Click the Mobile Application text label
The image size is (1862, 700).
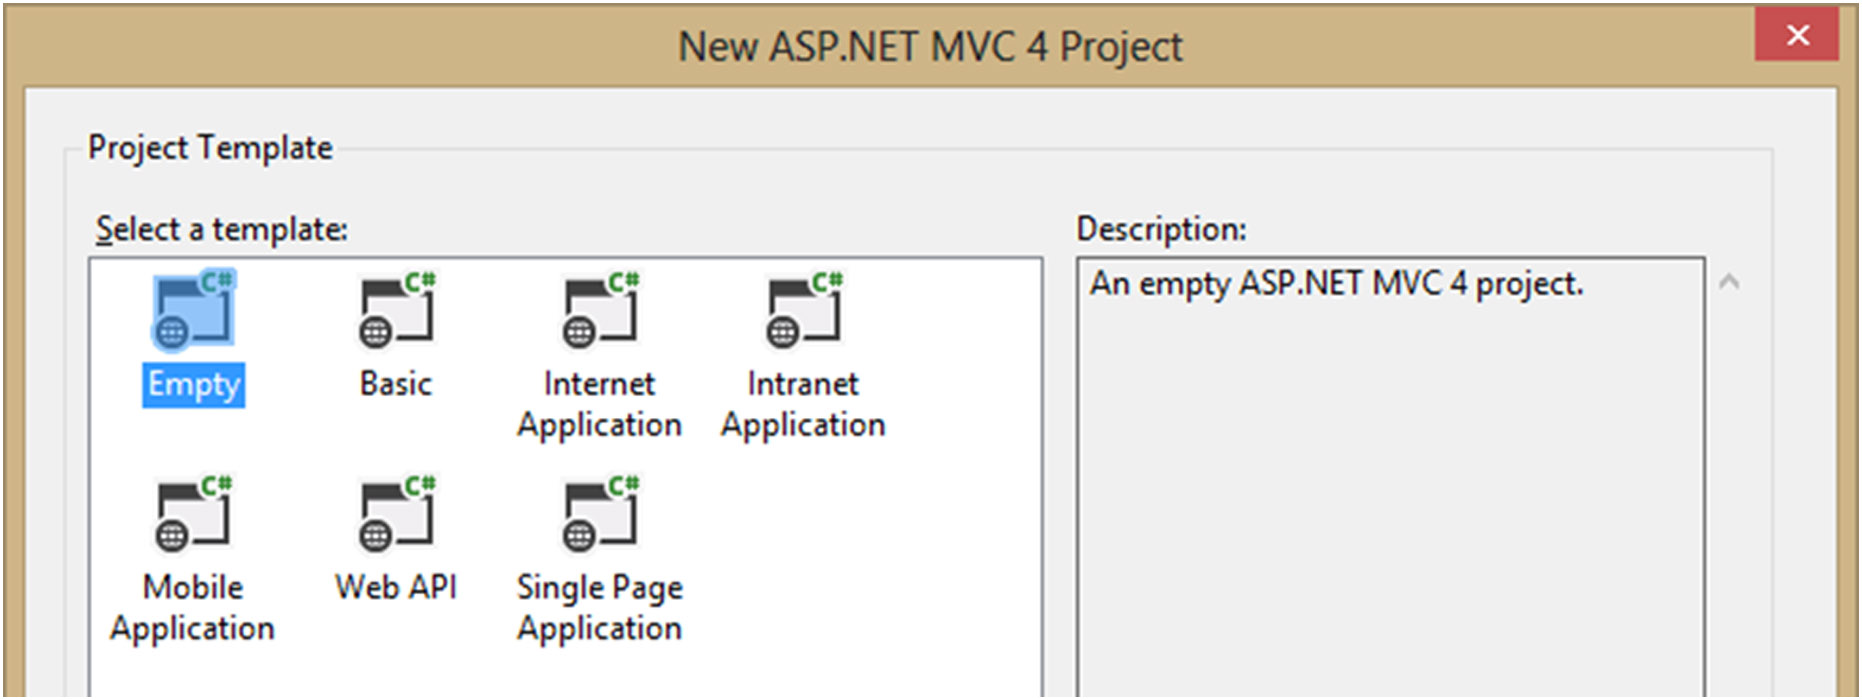tap(192, 607)
